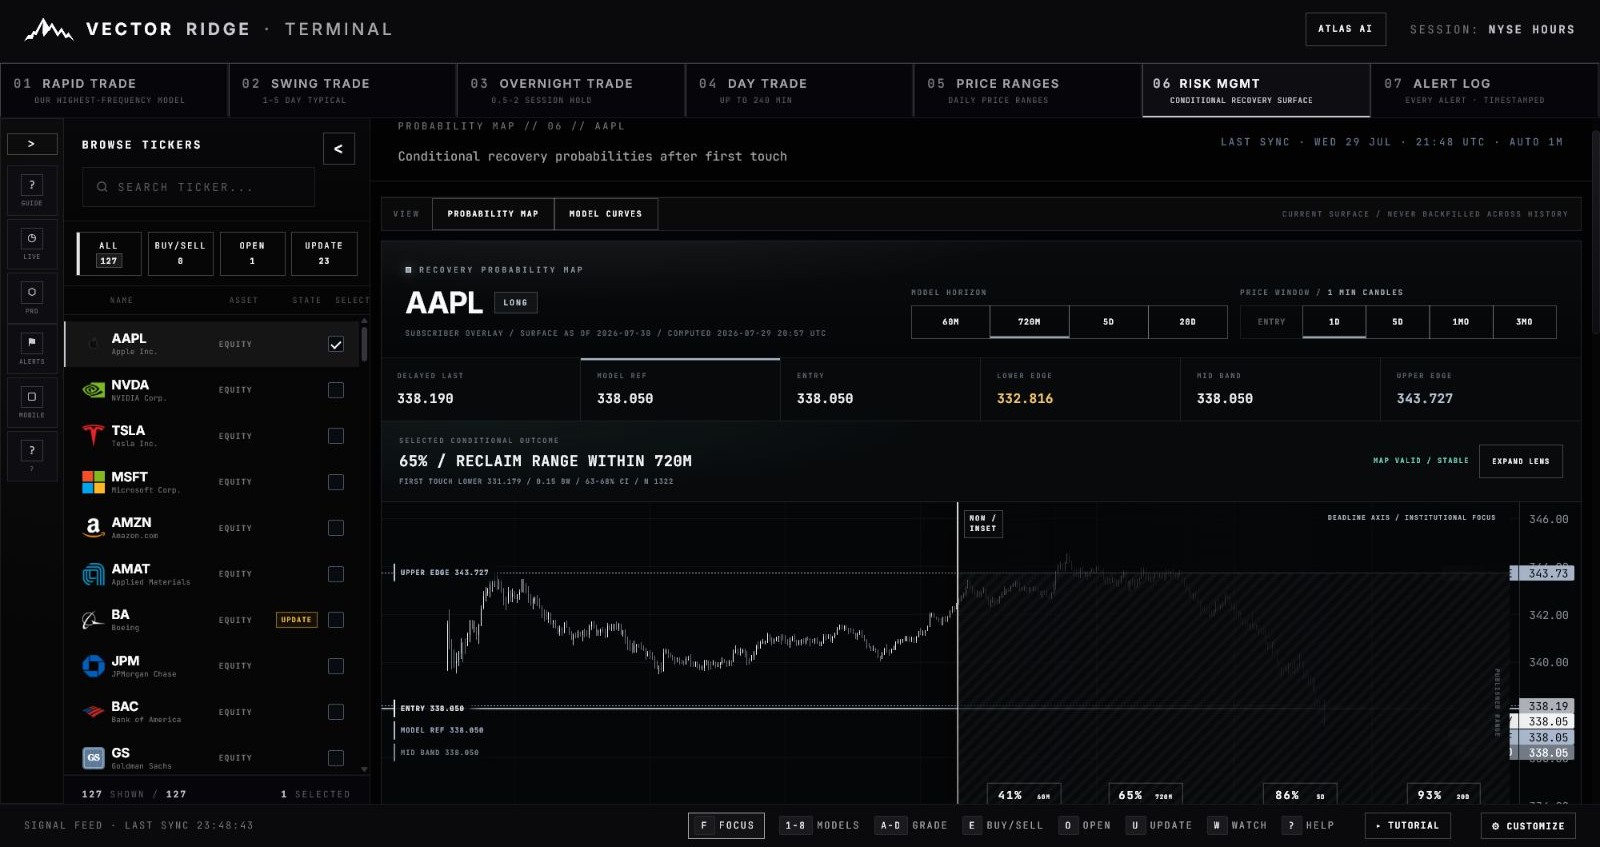
Task: Click the Search Ticker input field
Action: [198, 187]
